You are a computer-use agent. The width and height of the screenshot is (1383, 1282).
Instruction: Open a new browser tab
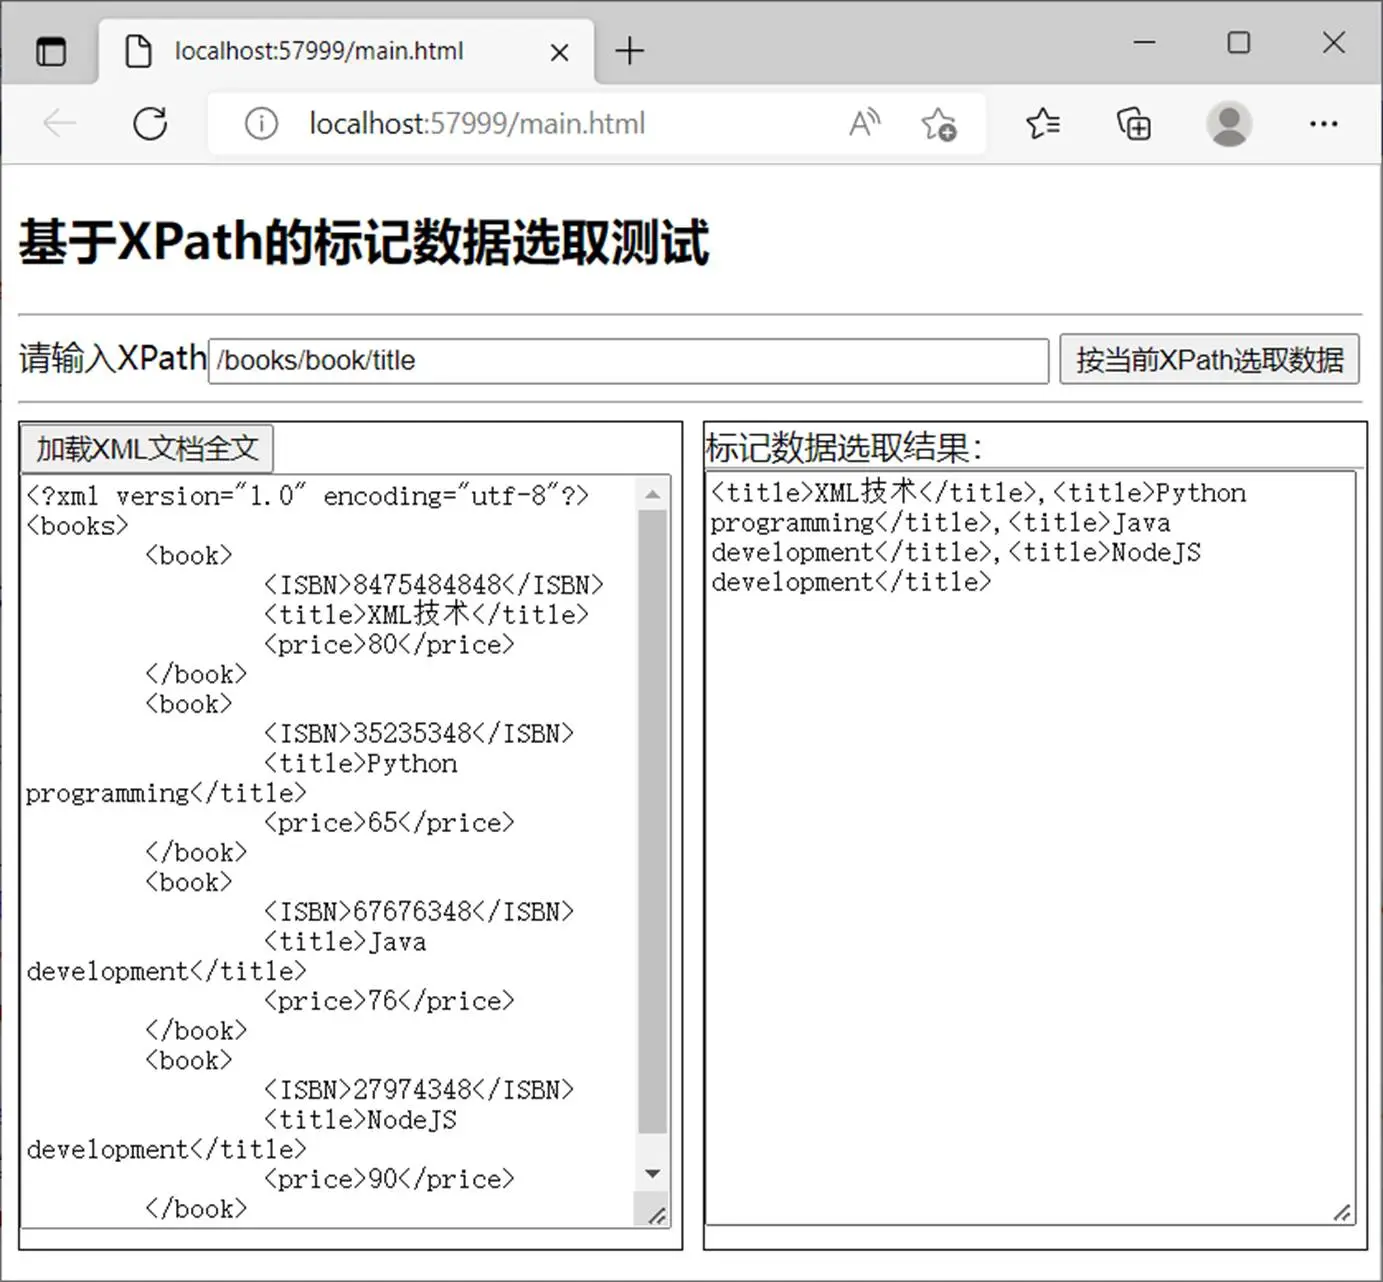(x=630, y=51)
